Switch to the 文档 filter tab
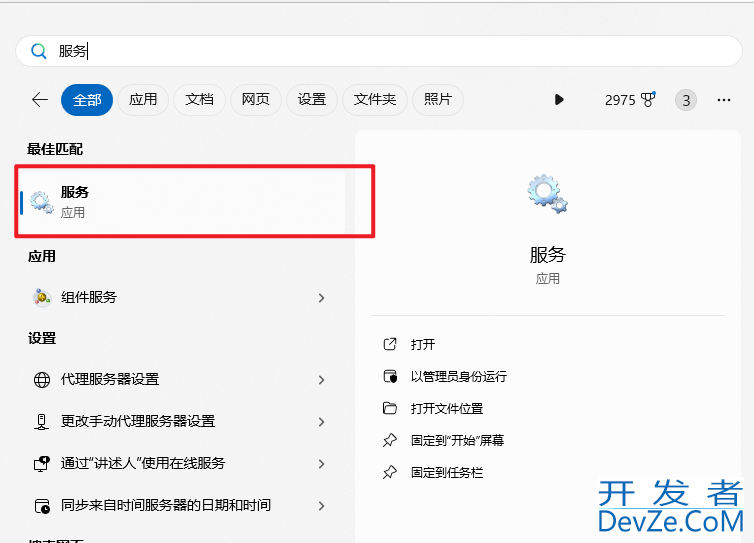Image resolution: width=754 pixels, height=543 pixels. point(200,99)
